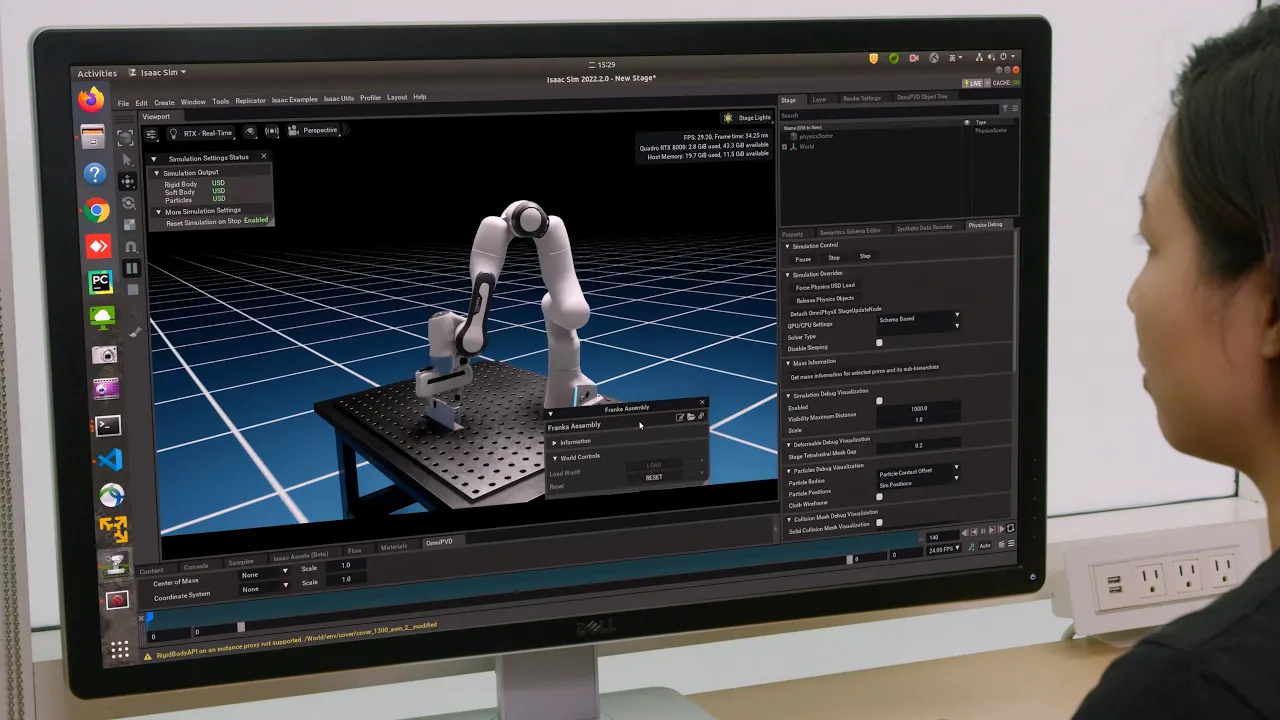1280x720 pixels.
Task: Open the File menu
Action: pos(124,103)
